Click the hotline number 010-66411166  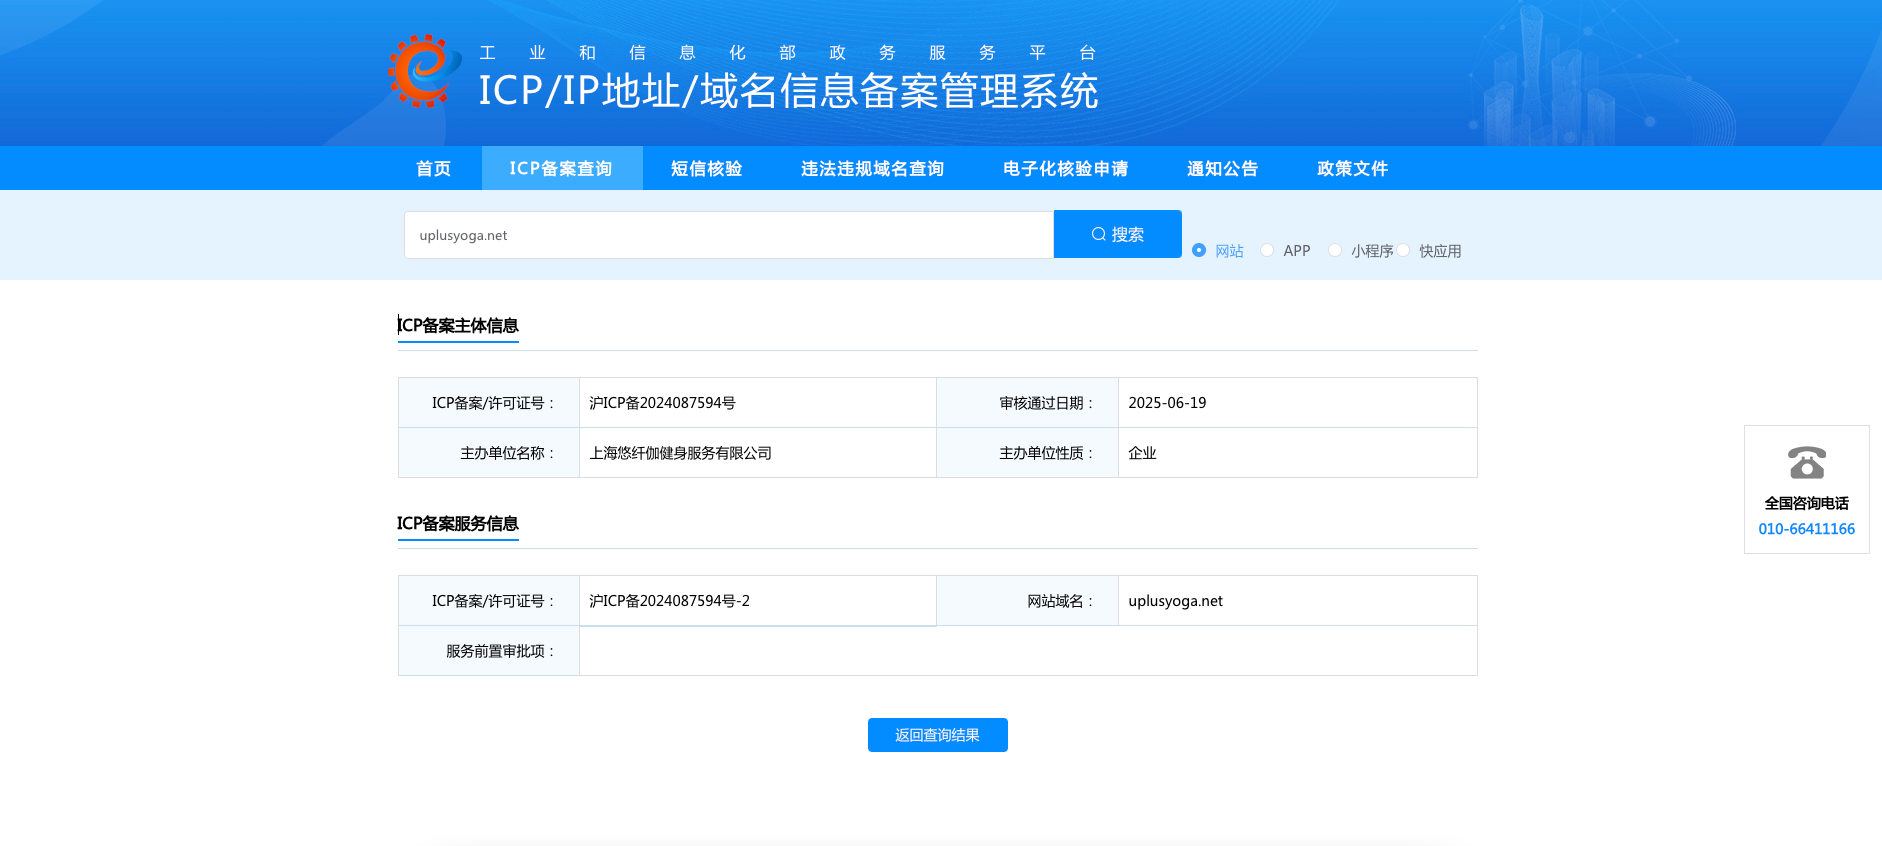(1807, 529)
